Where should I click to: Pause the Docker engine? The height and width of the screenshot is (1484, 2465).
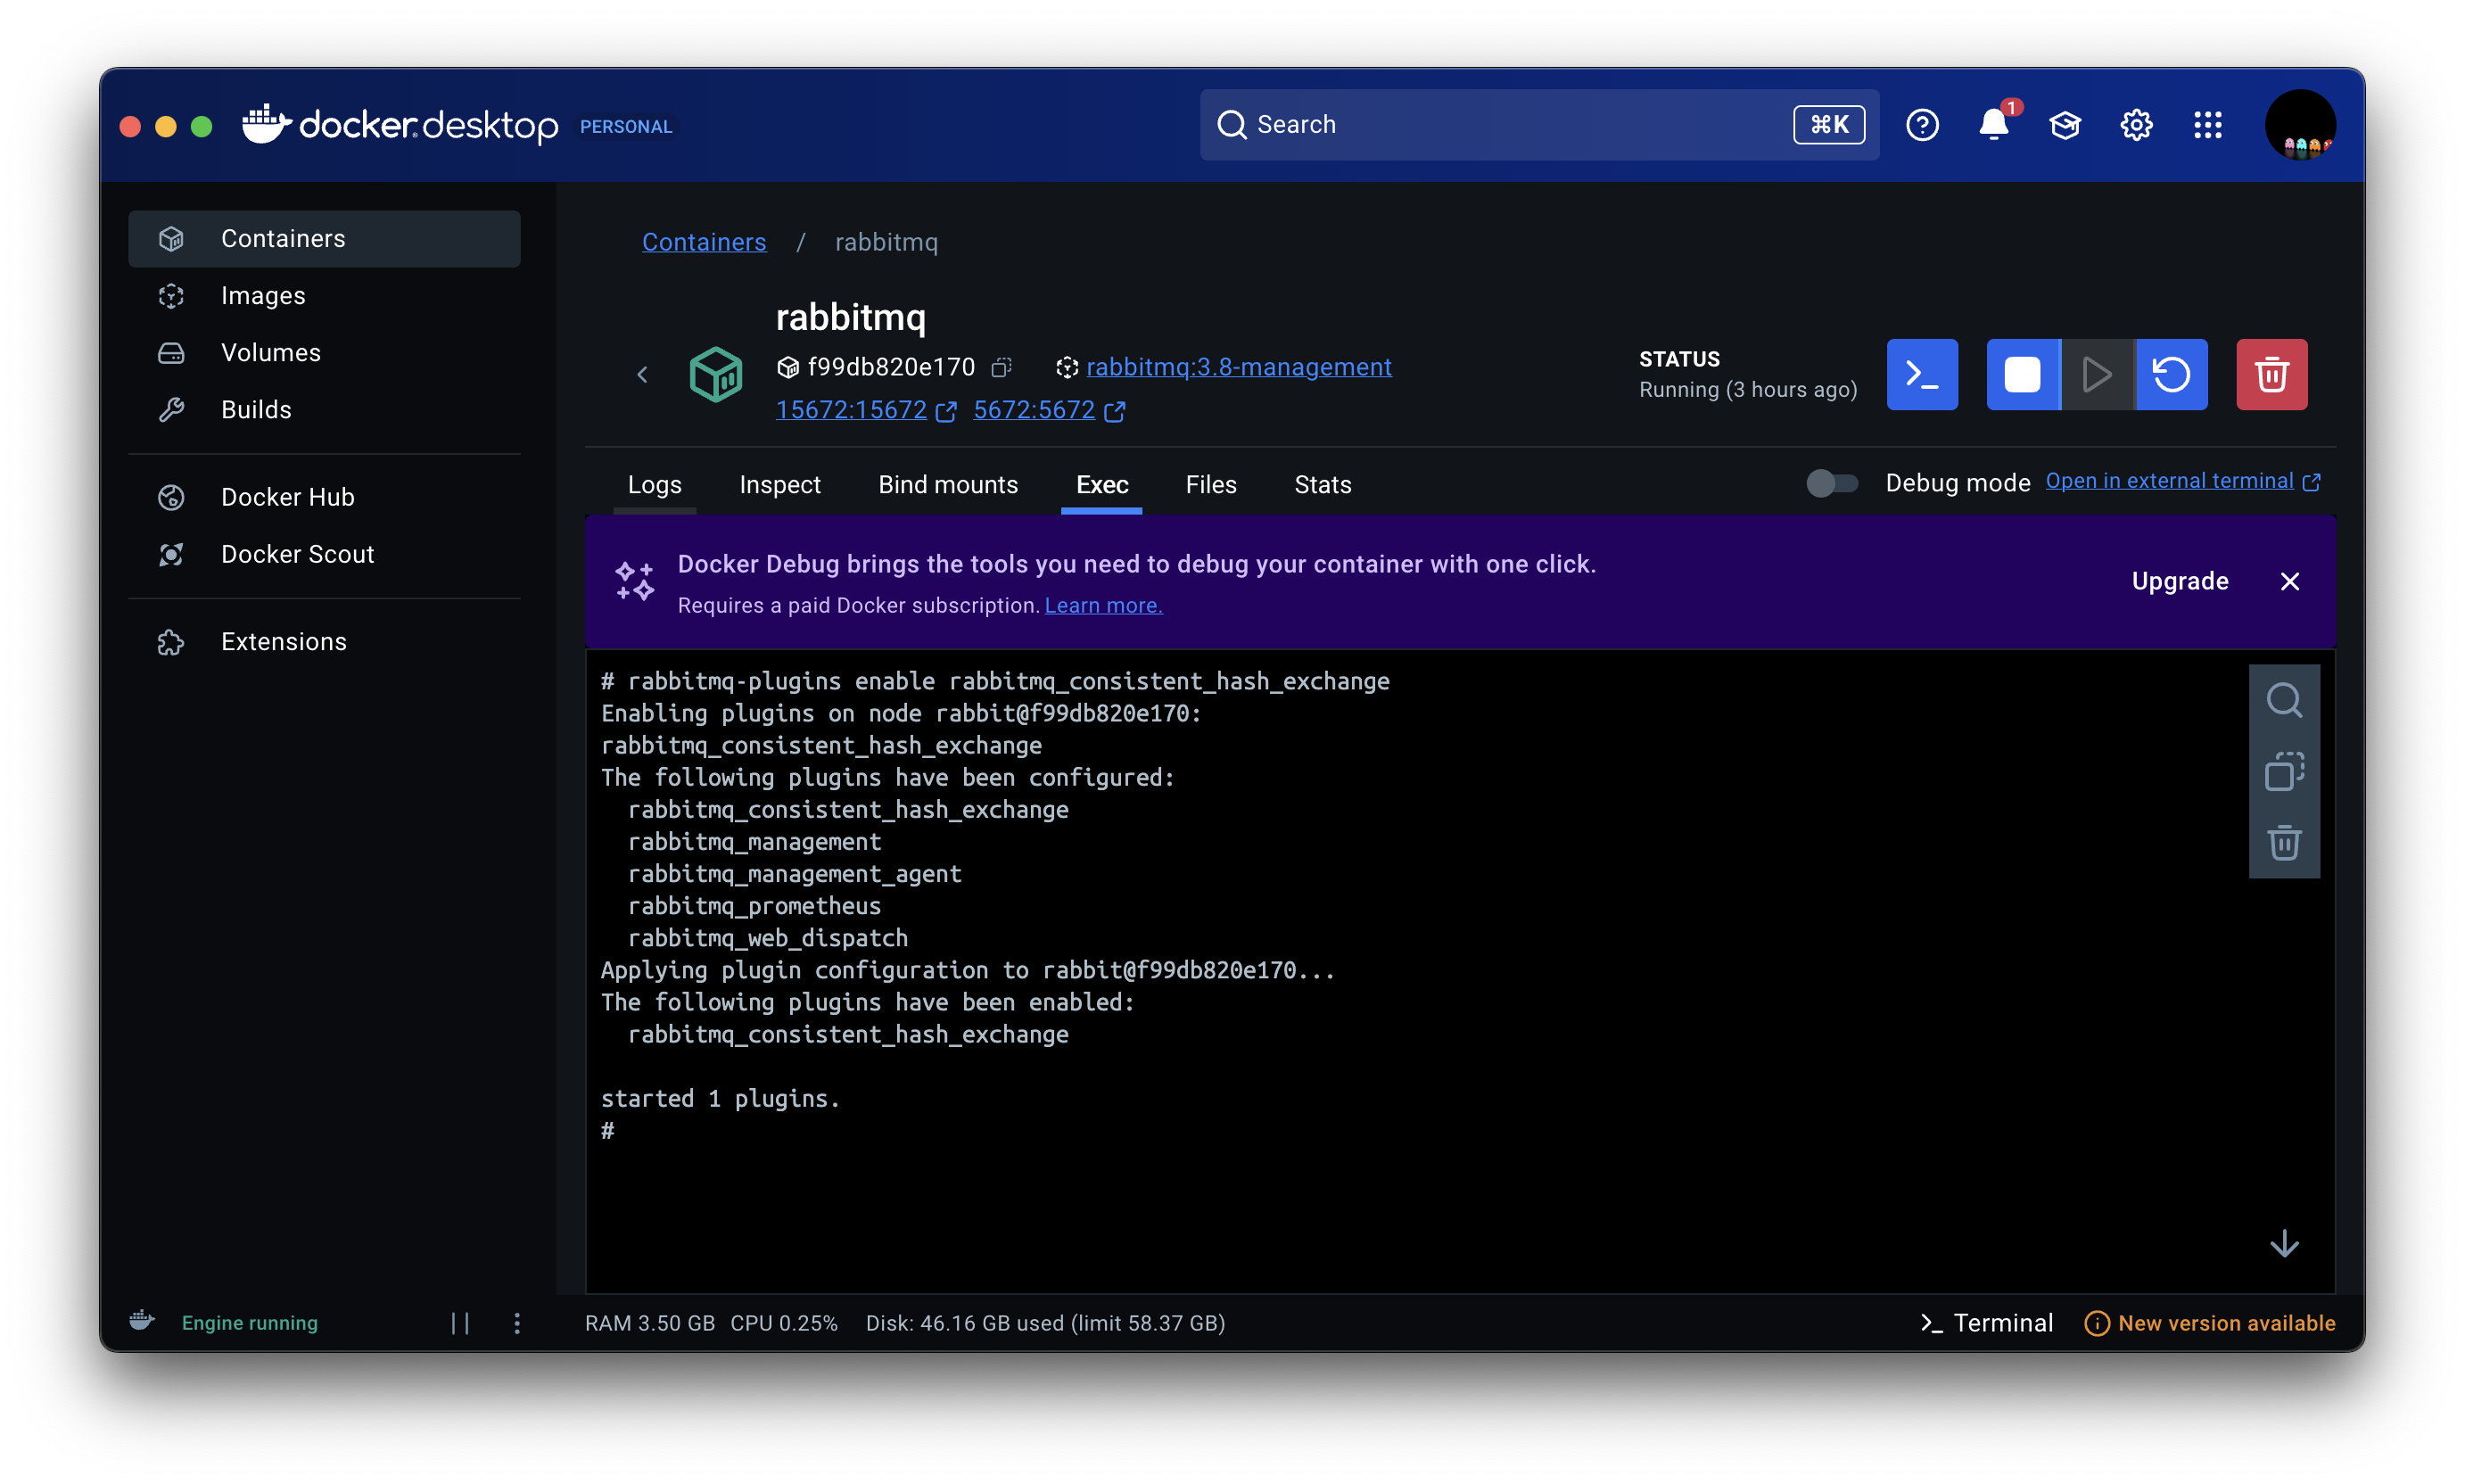tap(460, 1323)
